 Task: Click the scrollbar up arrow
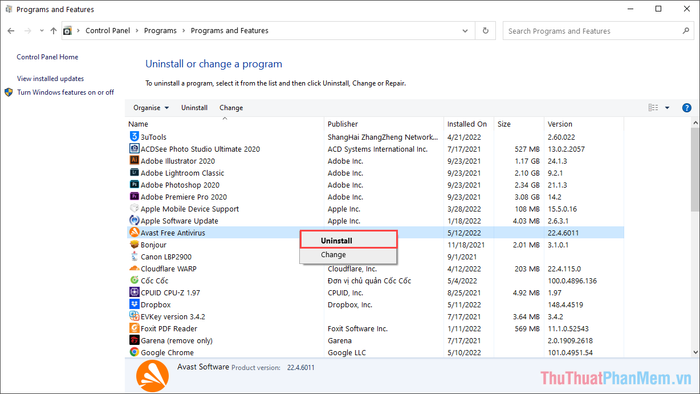click(x=695, y=122)
